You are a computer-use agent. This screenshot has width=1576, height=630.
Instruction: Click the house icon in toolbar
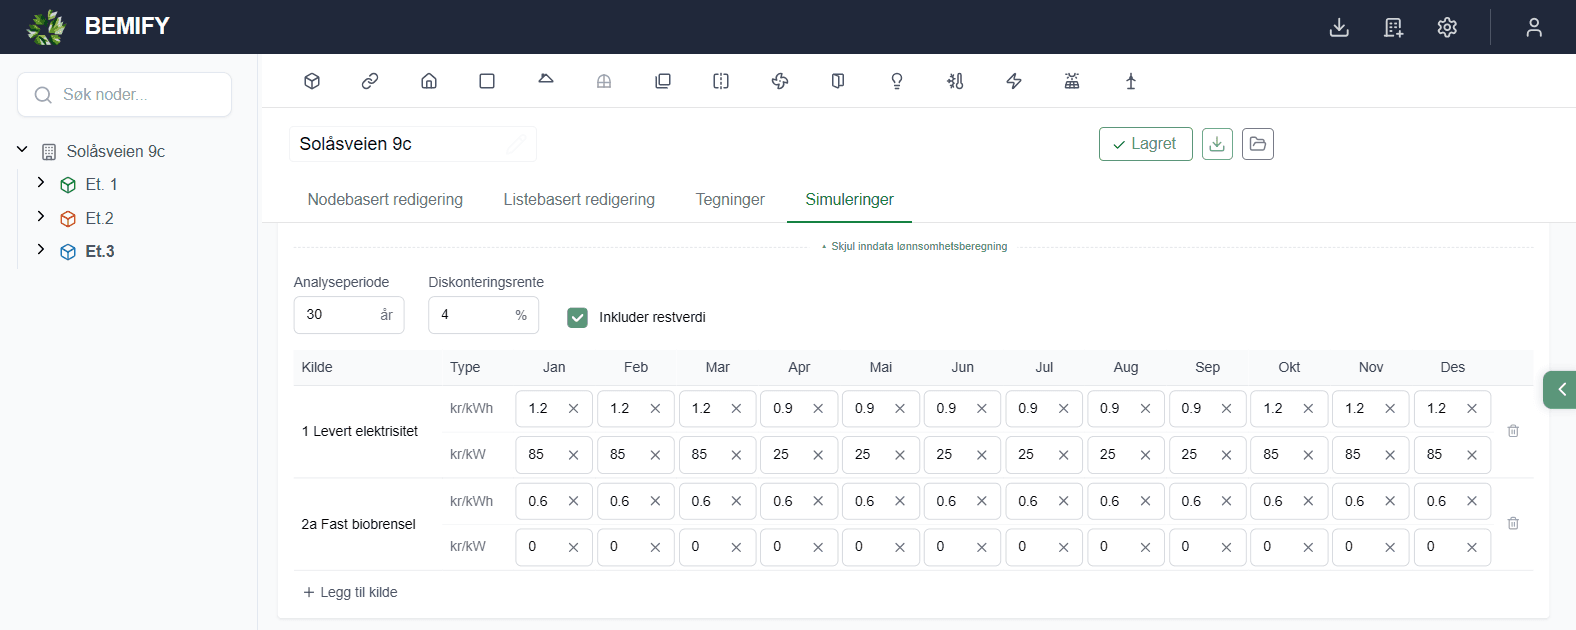click(429, 81)
